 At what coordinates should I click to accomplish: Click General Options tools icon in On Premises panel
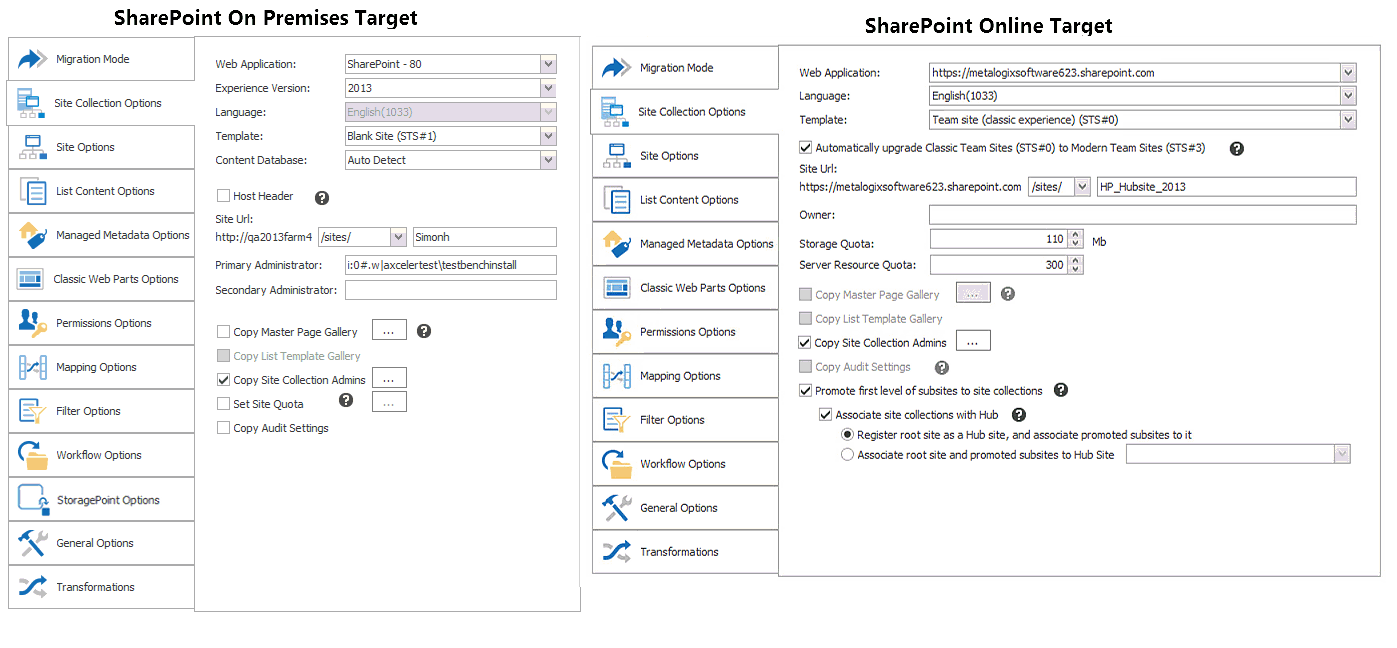click(33, 543)
